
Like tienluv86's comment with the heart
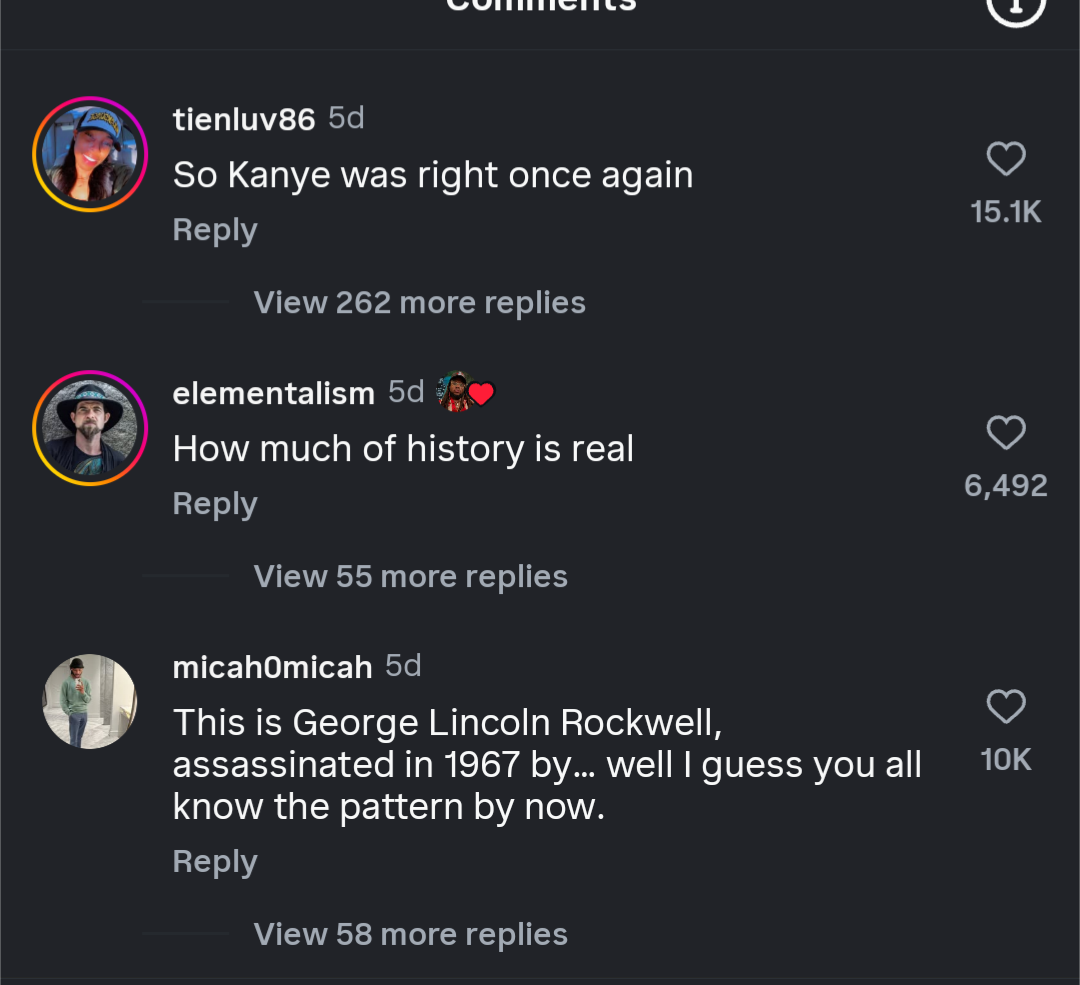click(1006, 159)
